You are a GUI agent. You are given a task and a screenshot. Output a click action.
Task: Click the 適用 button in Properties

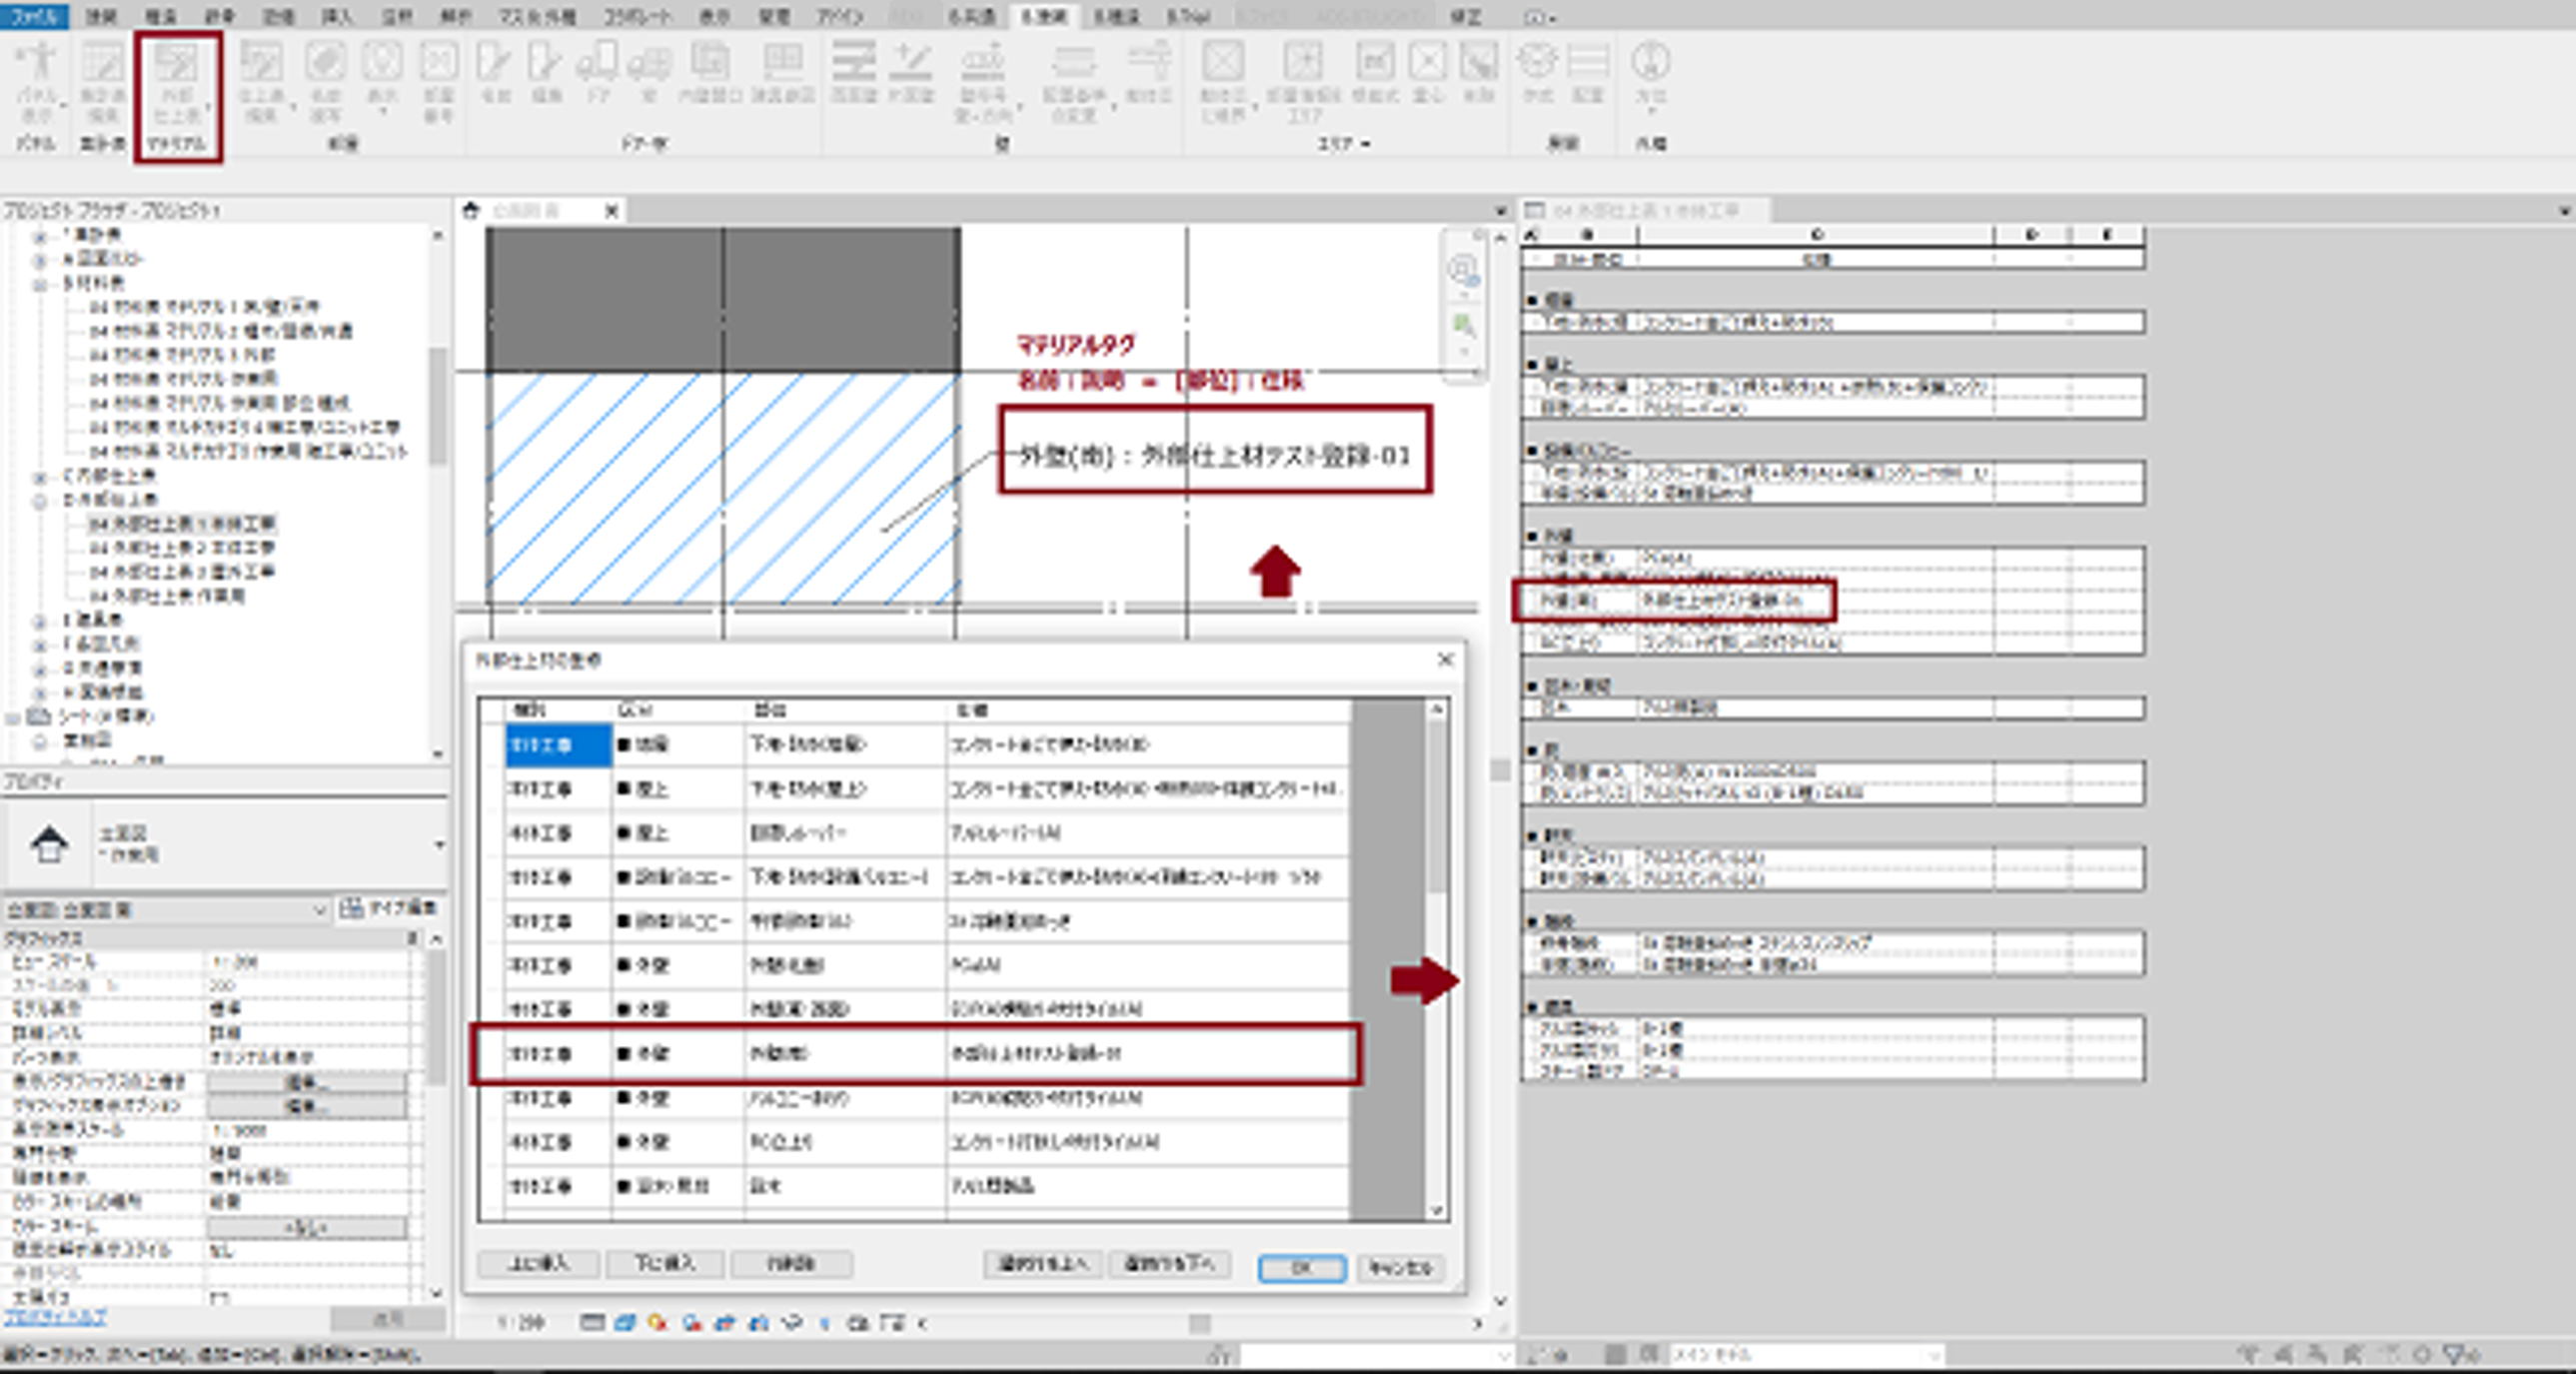pos(388,1319)
